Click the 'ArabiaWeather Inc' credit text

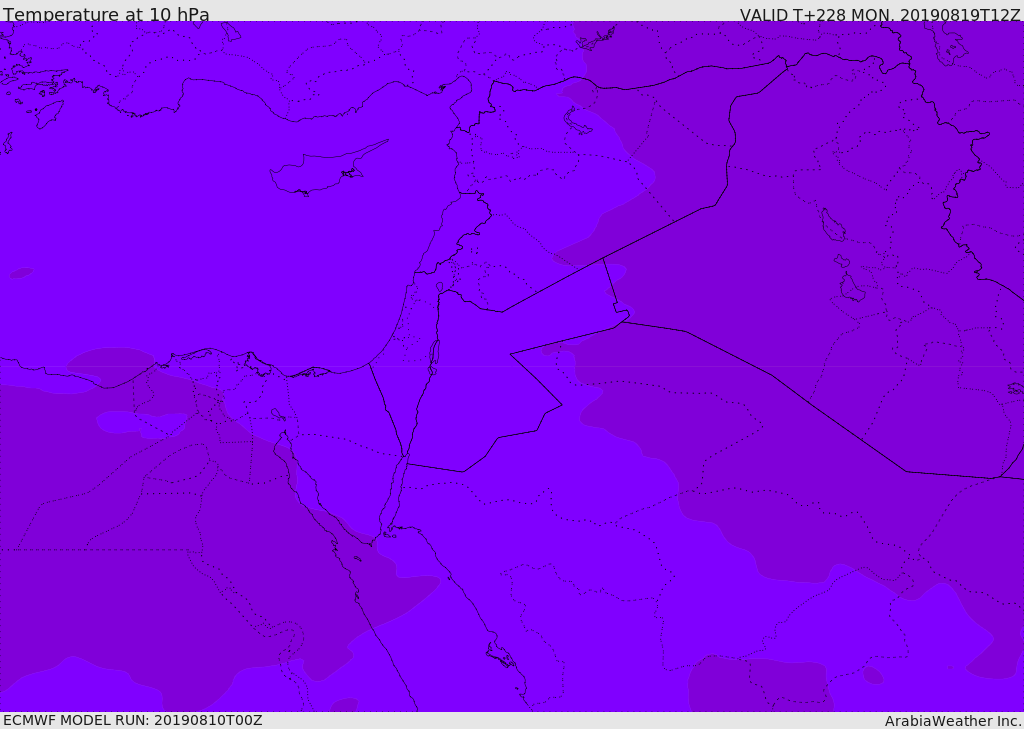952,721
